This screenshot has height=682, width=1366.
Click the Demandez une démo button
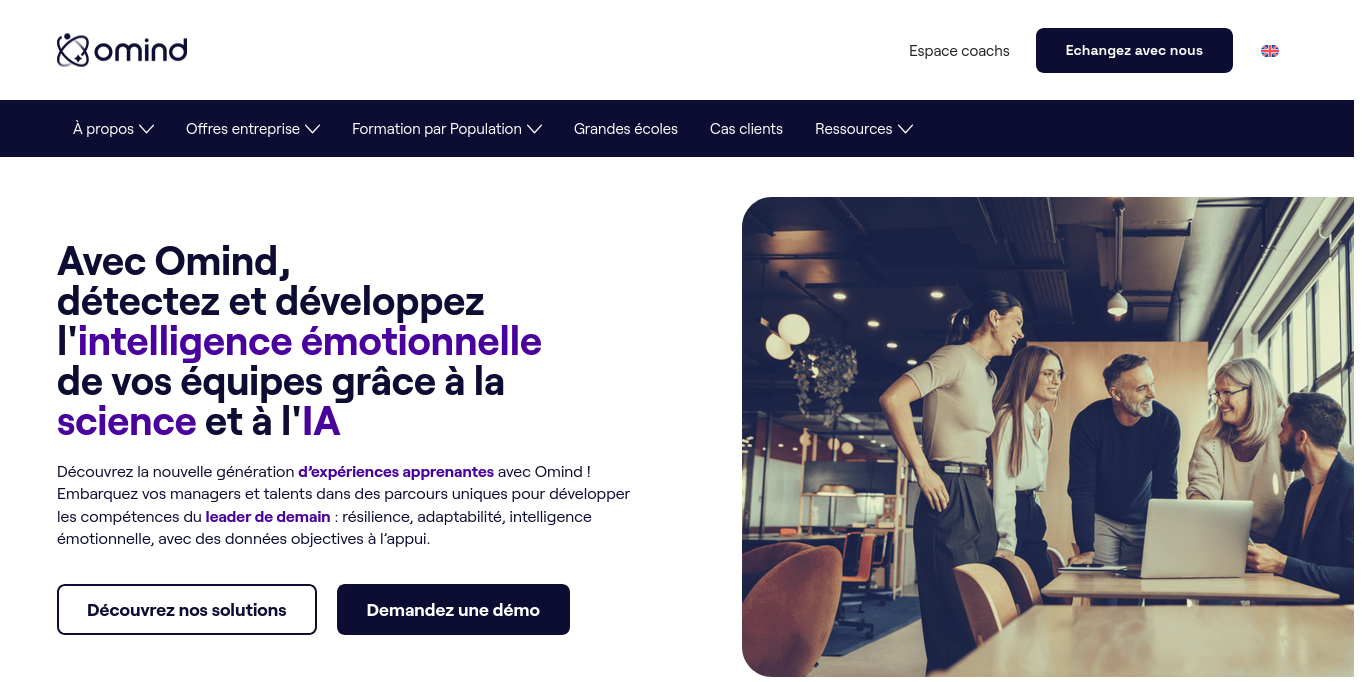[453, 610]
